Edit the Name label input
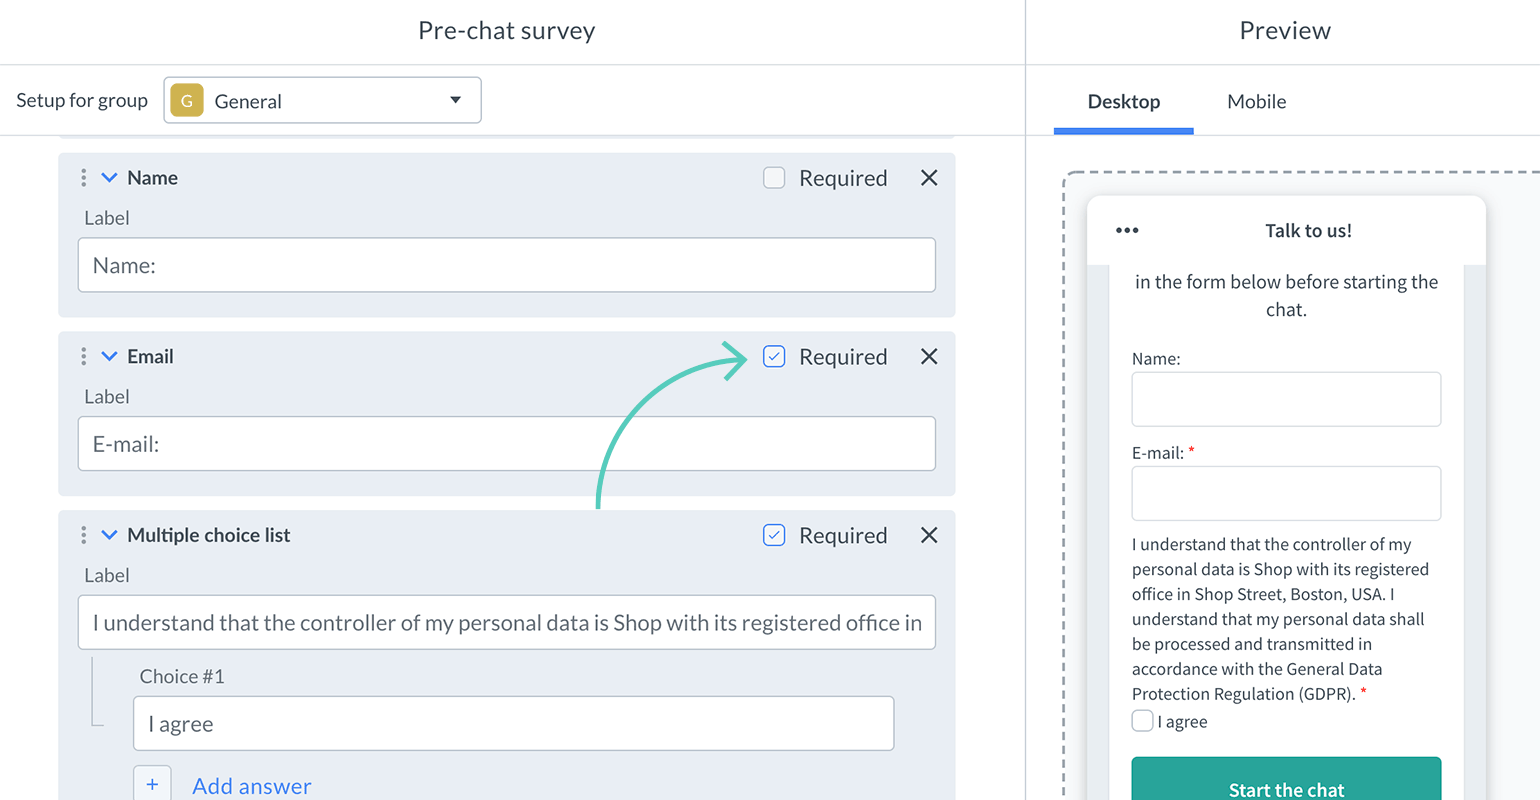The image size is (1540, 800). click(x=507, y=265)
